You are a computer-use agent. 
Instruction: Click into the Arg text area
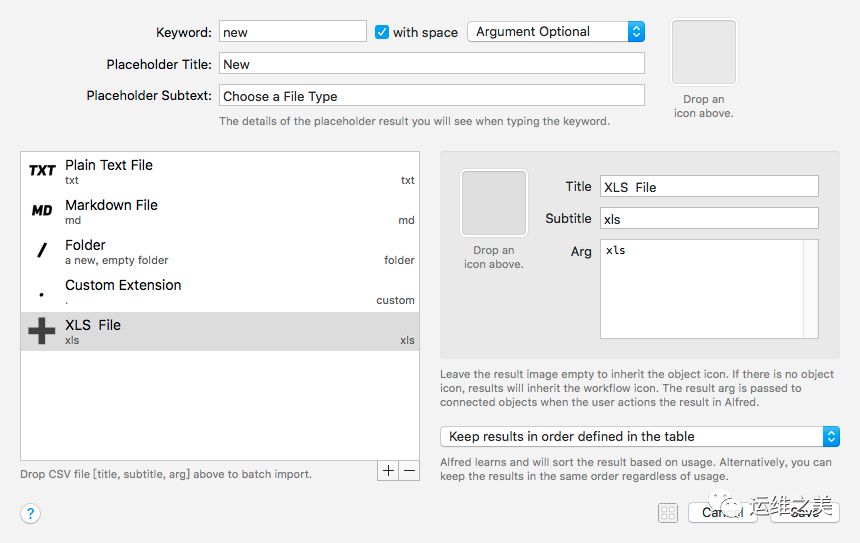point(709,288)
